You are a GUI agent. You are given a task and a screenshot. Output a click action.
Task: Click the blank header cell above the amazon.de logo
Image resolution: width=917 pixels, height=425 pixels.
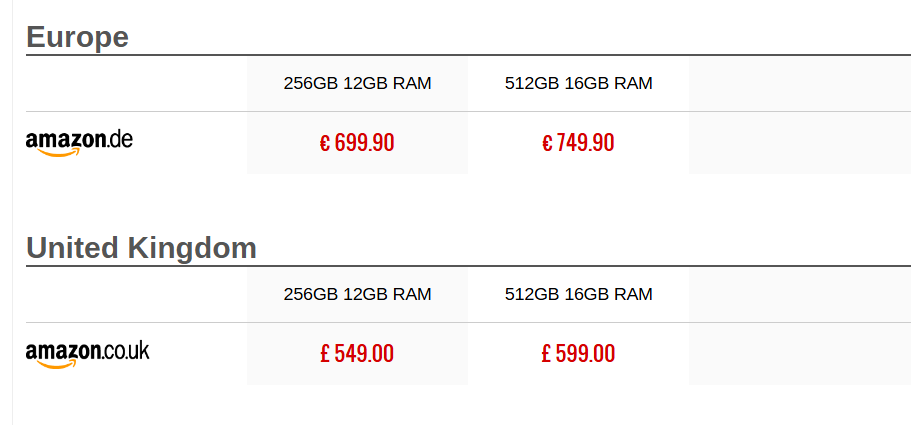(x=136, y=83)
